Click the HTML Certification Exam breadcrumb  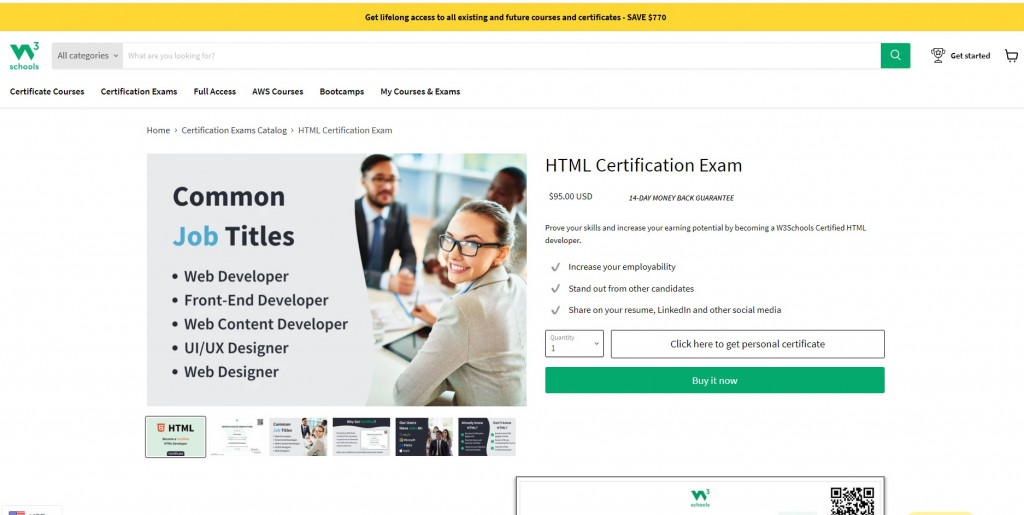coord(345,130)
